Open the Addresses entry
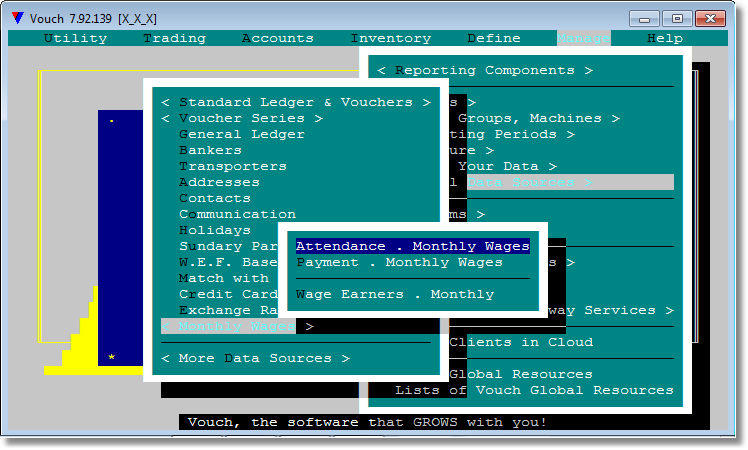This screenshot has width=748, height=450. point(219,182)
